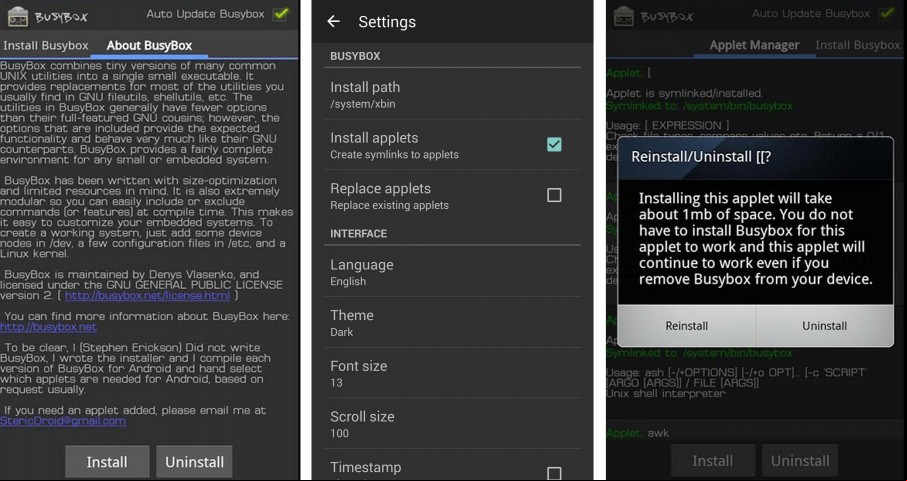Screen dimensions: 907x481
Task: Click the dimmed Uninstall button behind the dialog
Action: (800, 461)
